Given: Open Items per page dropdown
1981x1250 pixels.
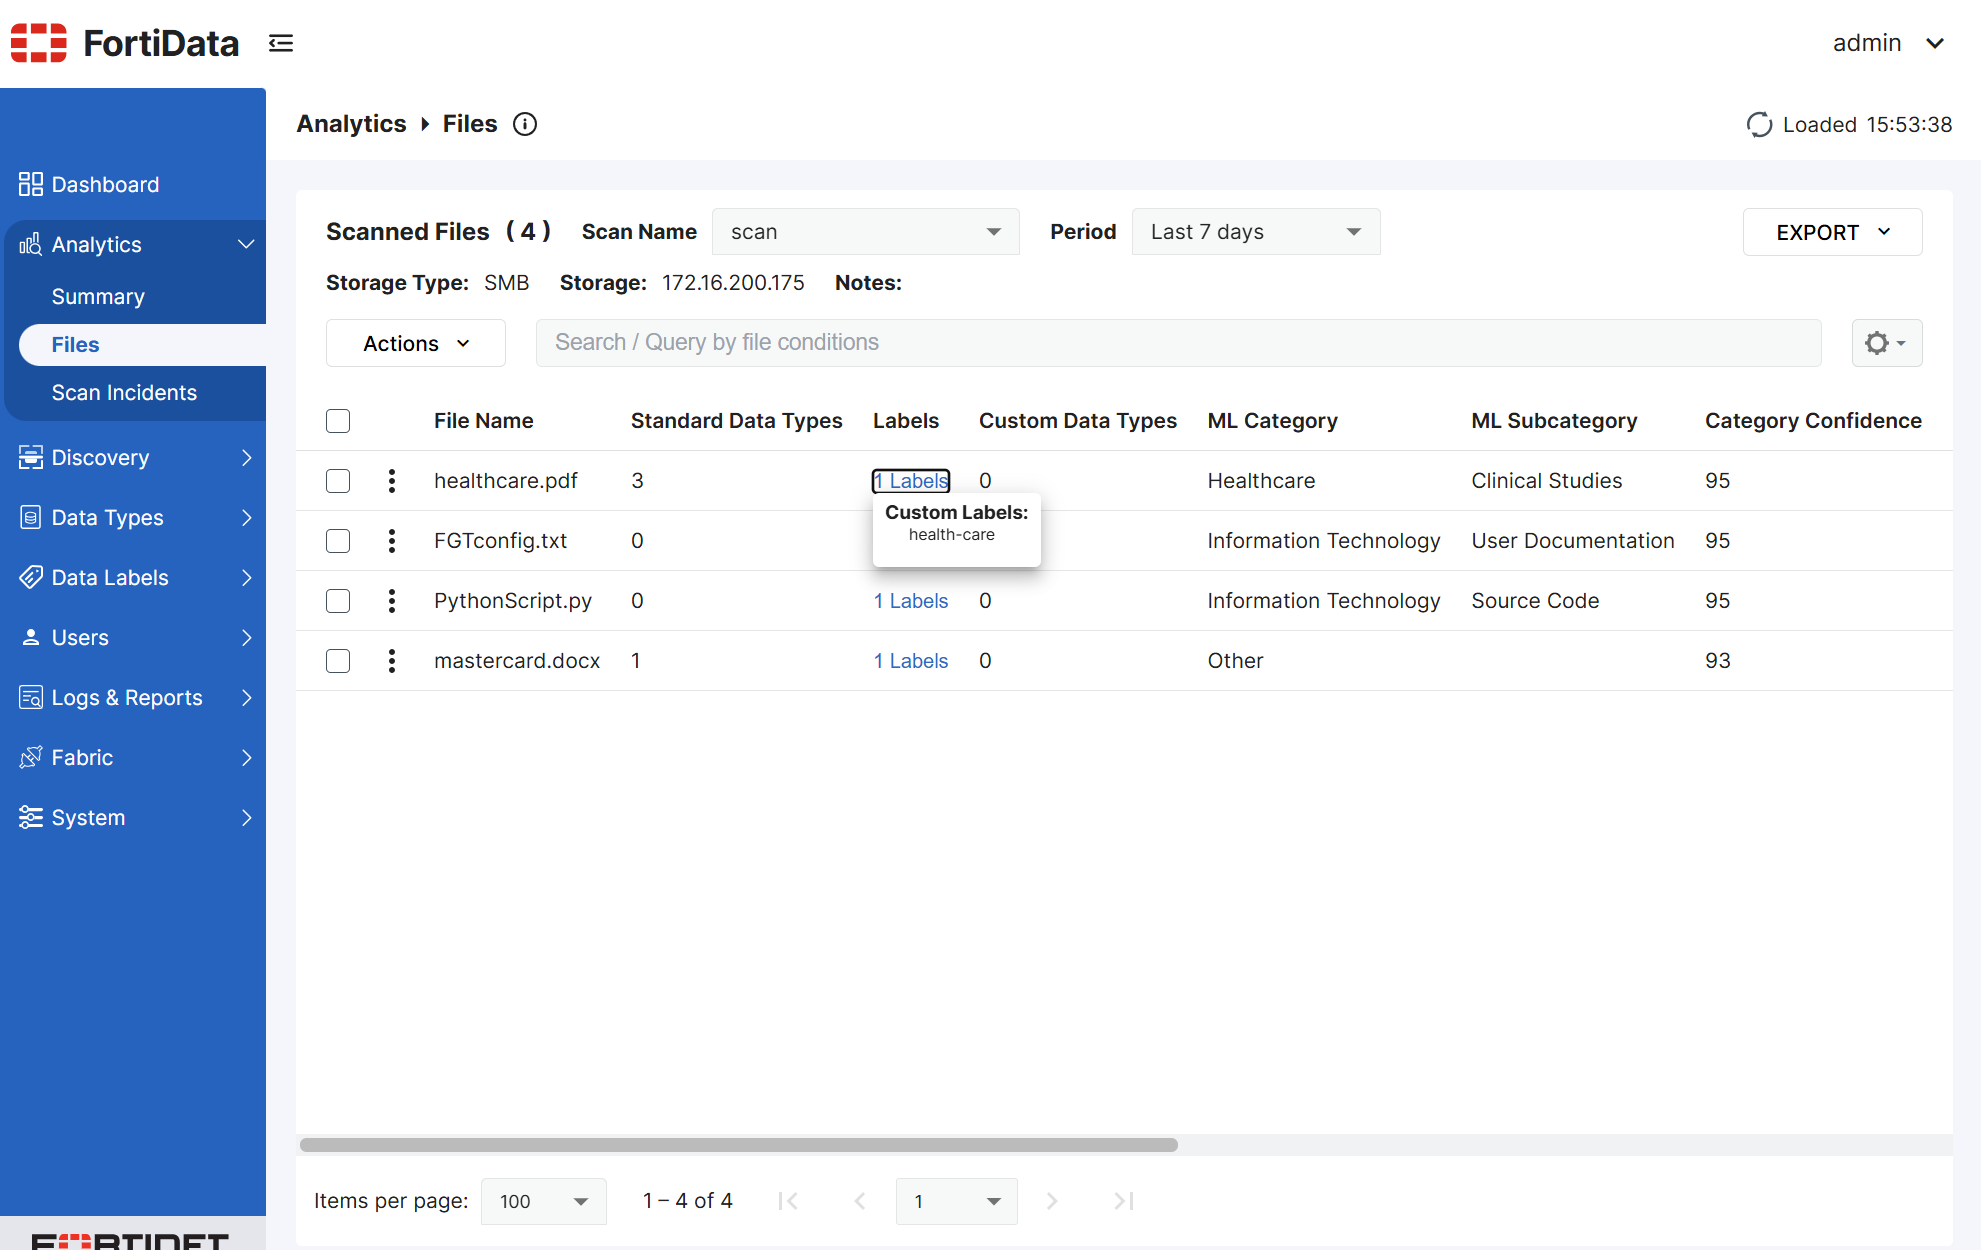Looking at the screenshot, I should (543, 1201).
